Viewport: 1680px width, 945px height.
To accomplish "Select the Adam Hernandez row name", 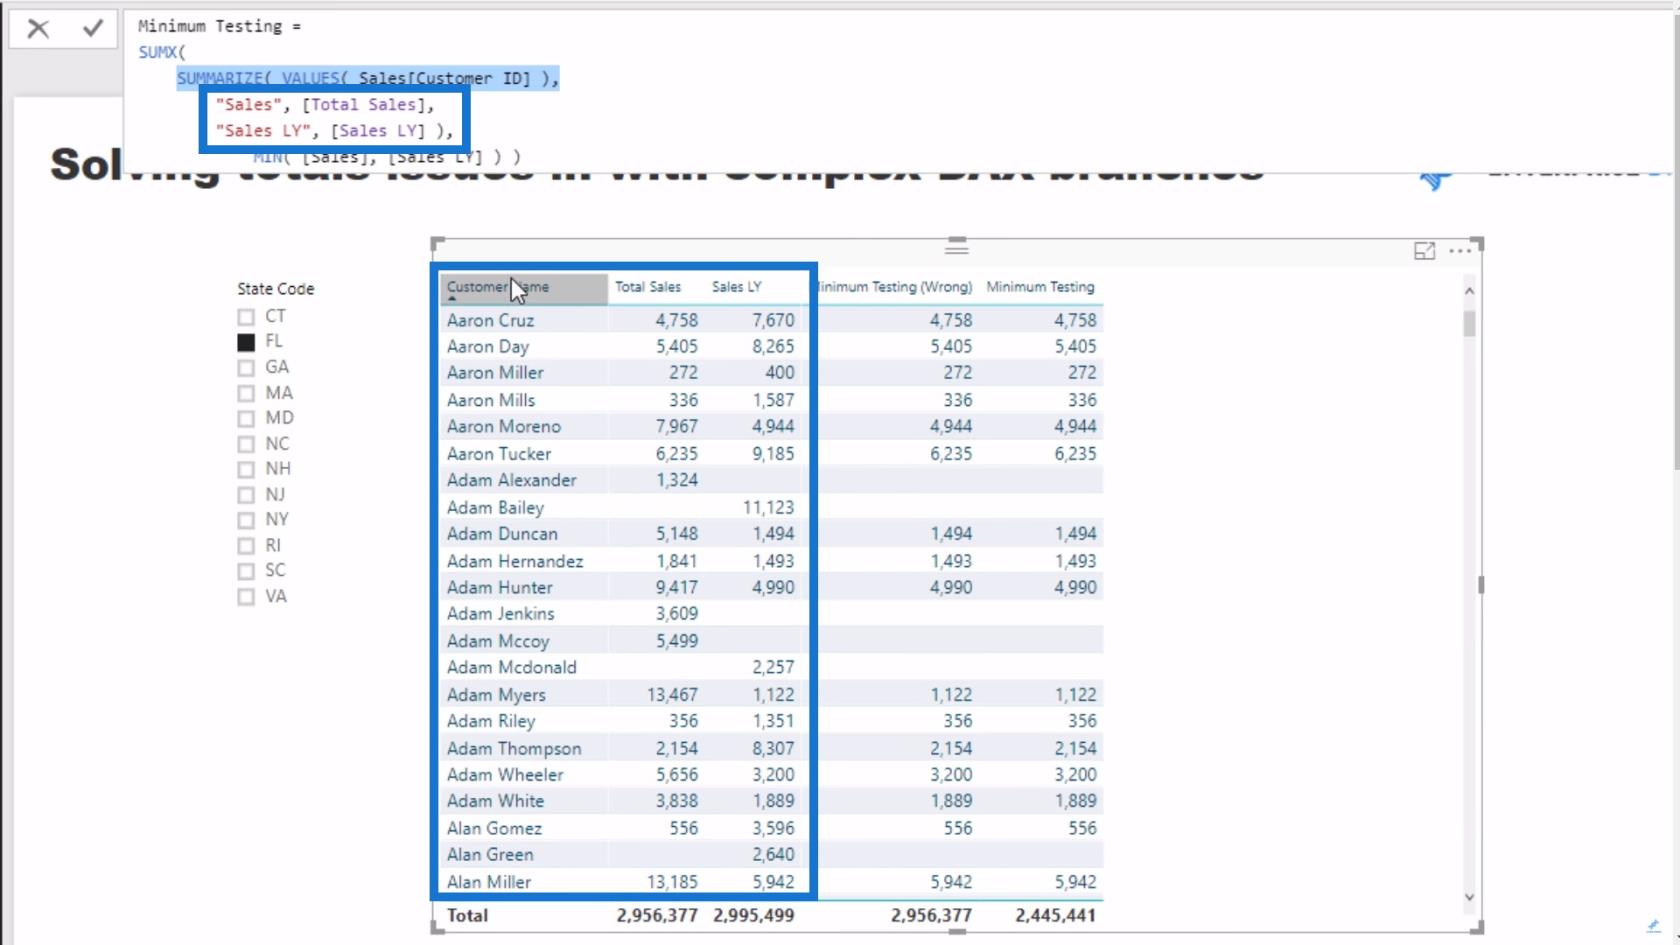I will click(515, 561).
